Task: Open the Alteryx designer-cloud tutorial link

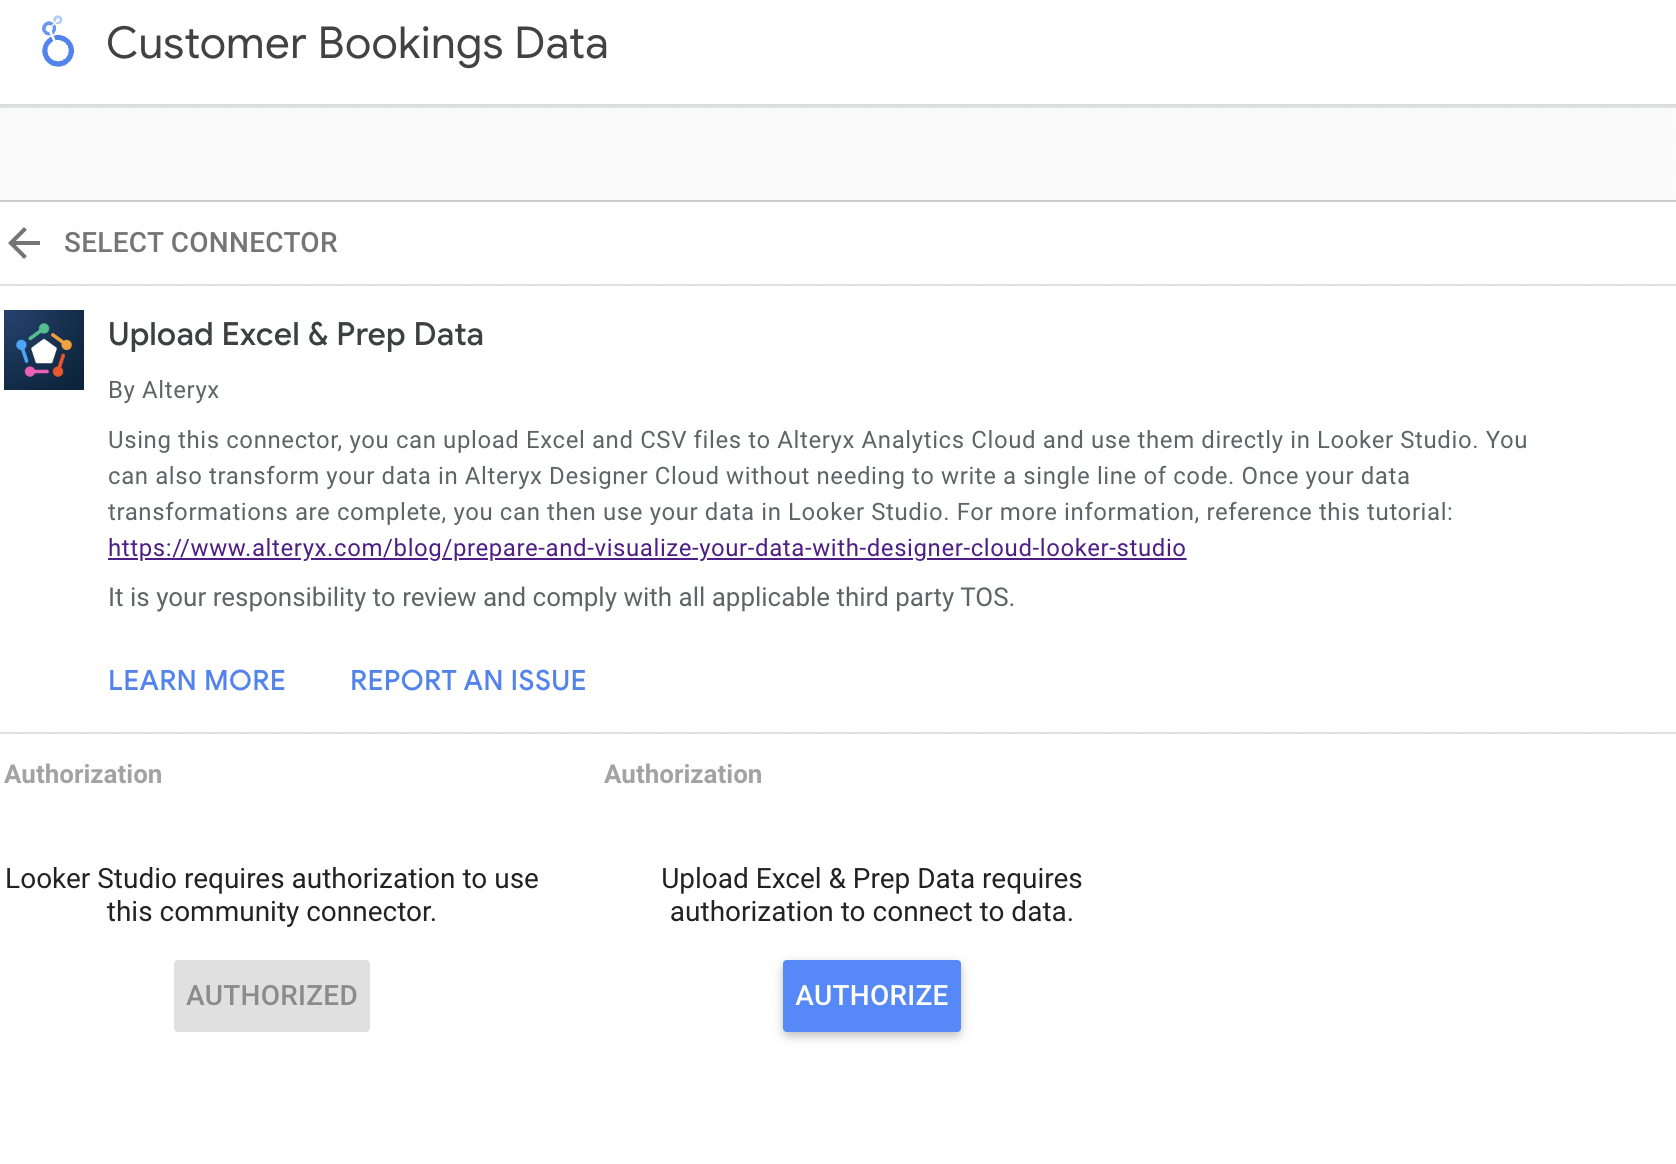Action: [646, 548]
